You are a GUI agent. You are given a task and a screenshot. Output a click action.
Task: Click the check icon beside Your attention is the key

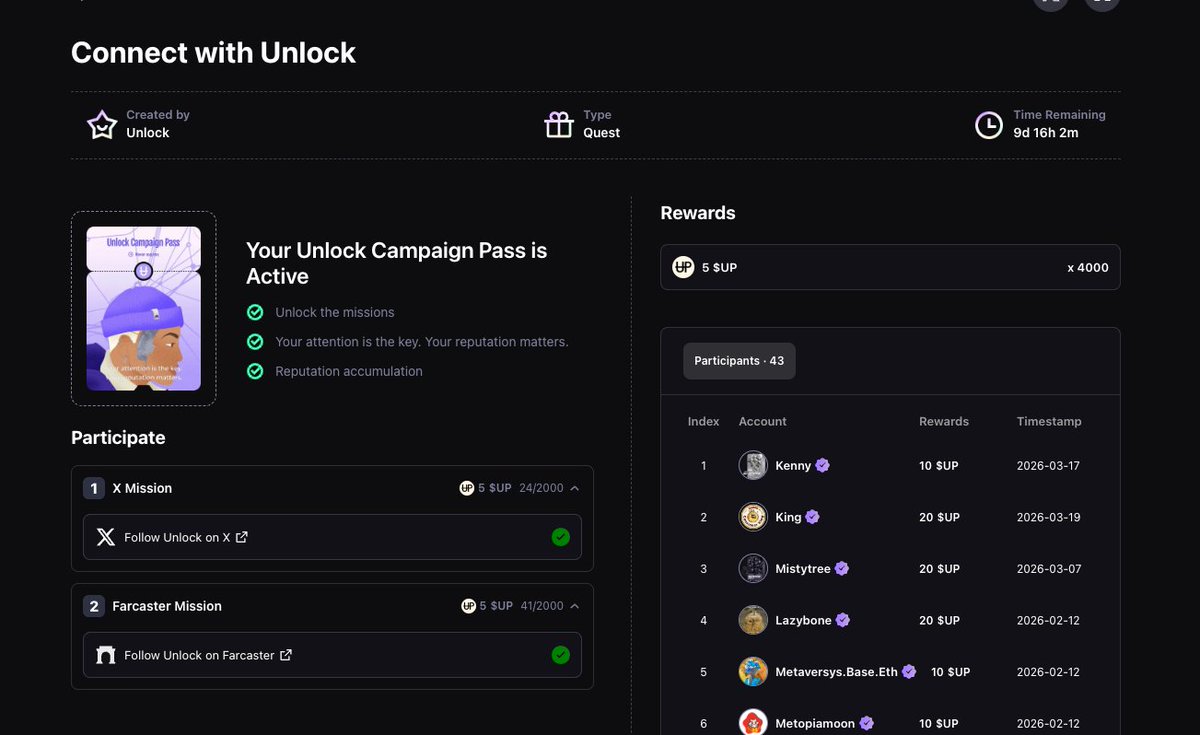coord(255,342)
